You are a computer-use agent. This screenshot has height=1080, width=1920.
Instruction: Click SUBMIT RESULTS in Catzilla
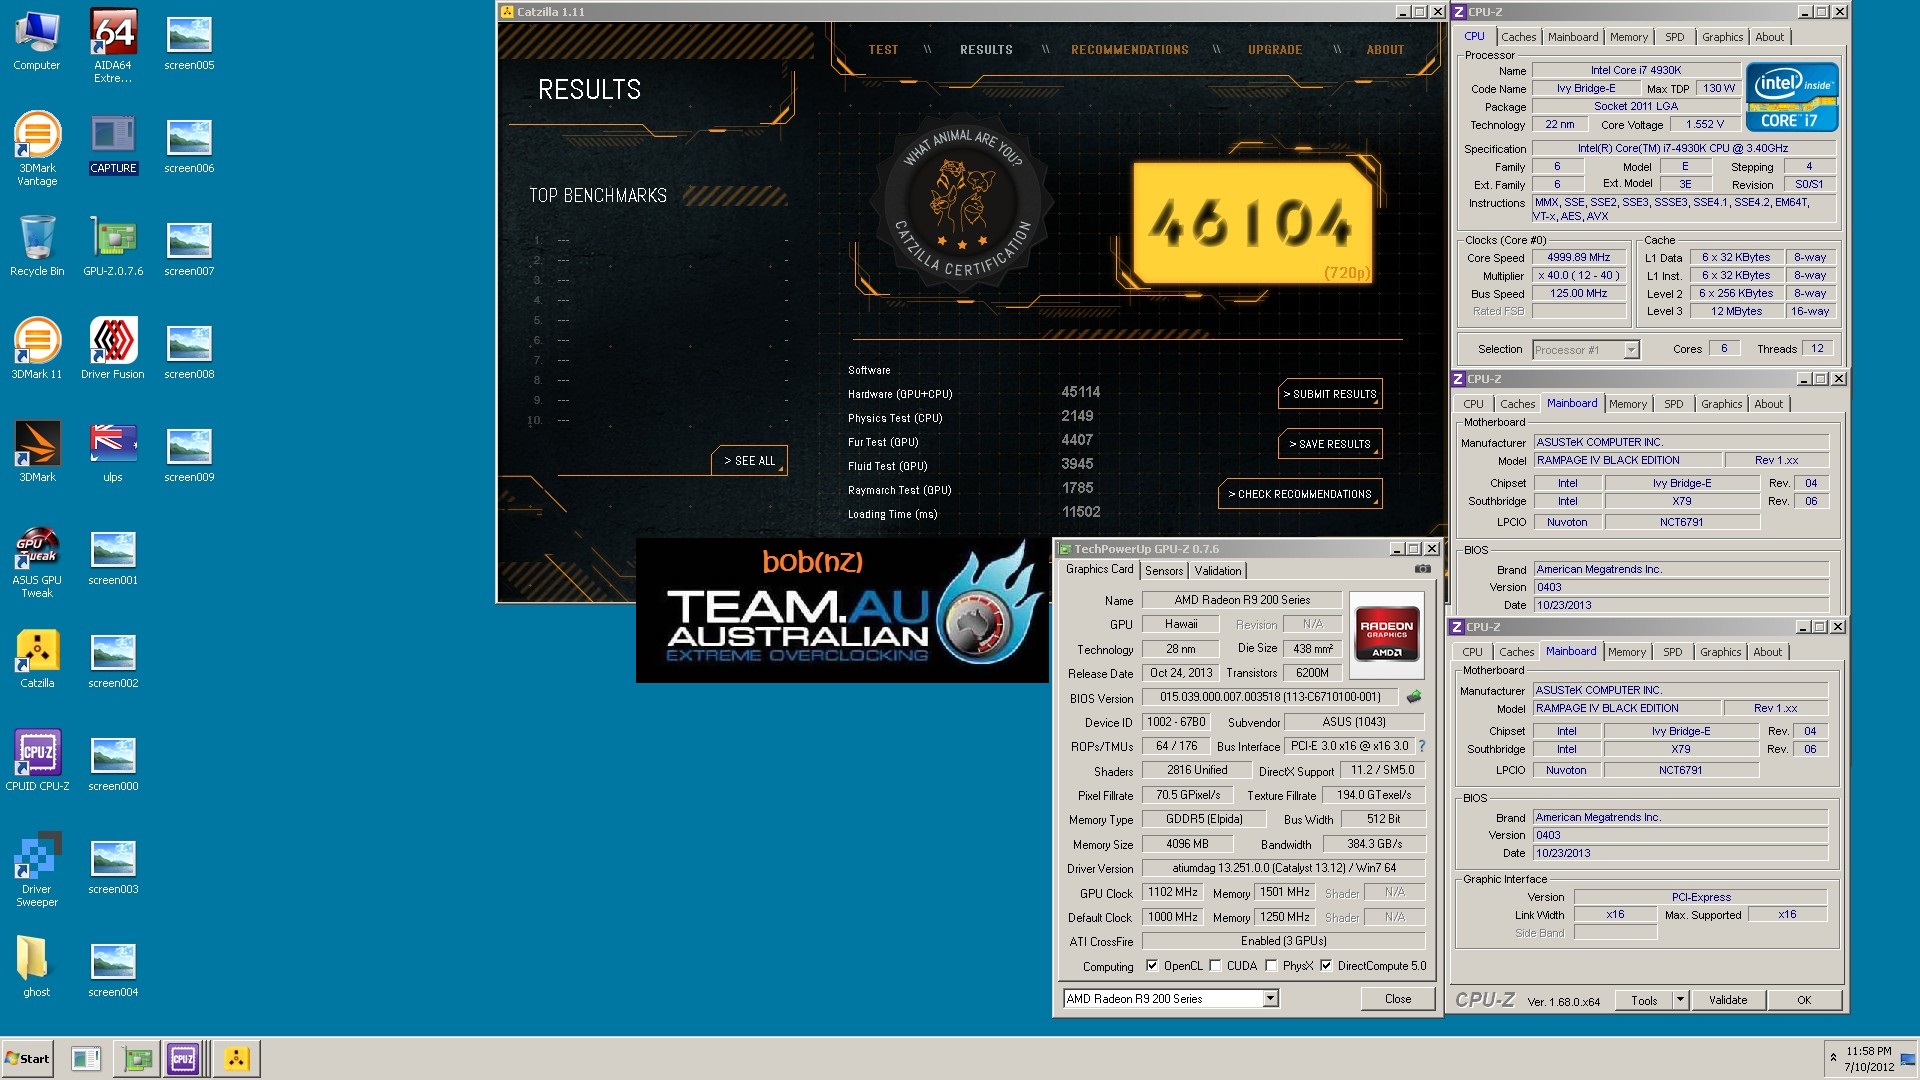[x=1330, y=394]
